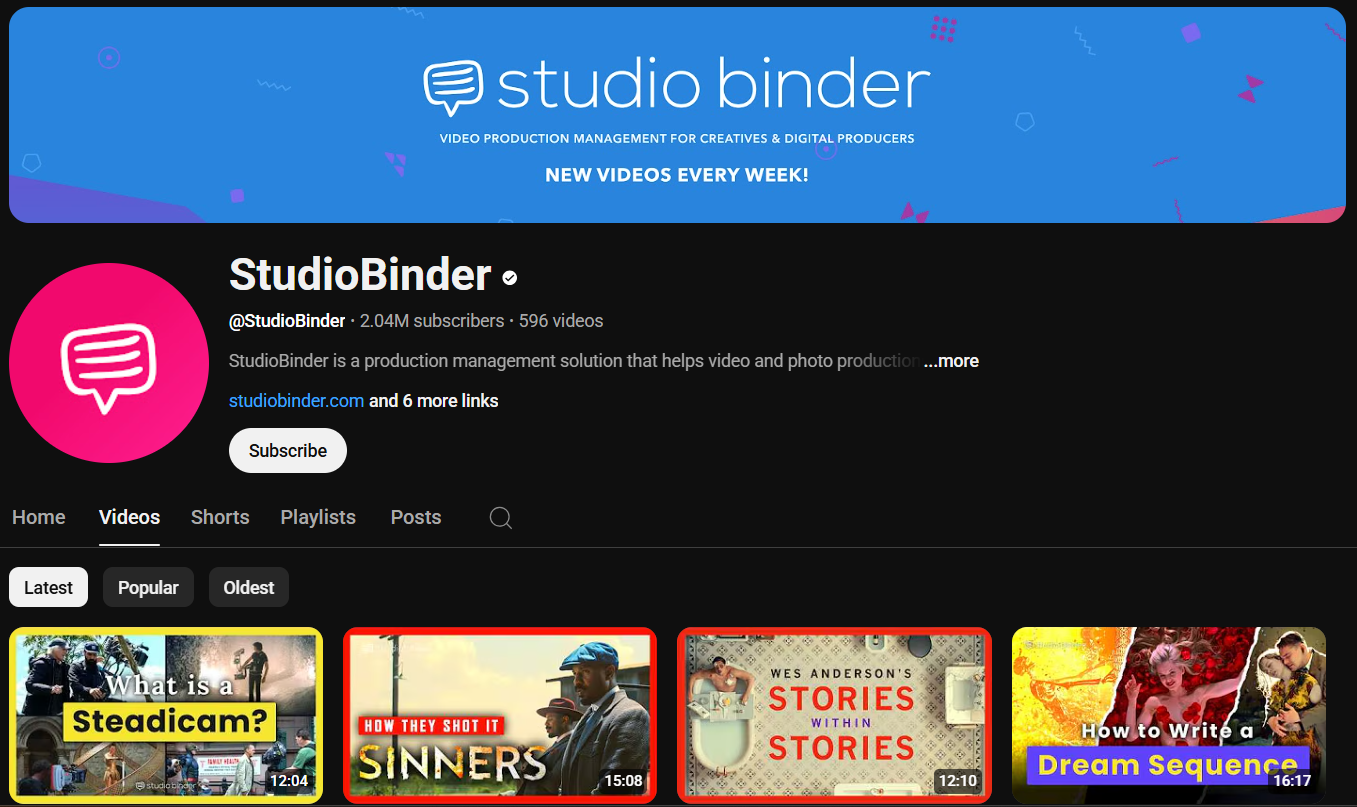Click the channel search magnifier icon
Screen dimensions: 1357x807
pyautogui.click(x=501, y=518)
